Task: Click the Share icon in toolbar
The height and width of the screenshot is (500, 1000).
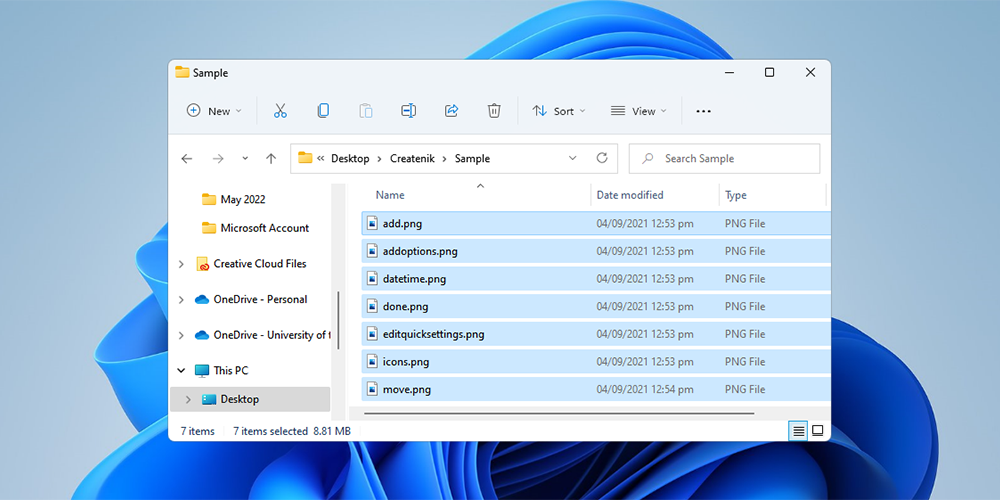Action: point(452,111)
